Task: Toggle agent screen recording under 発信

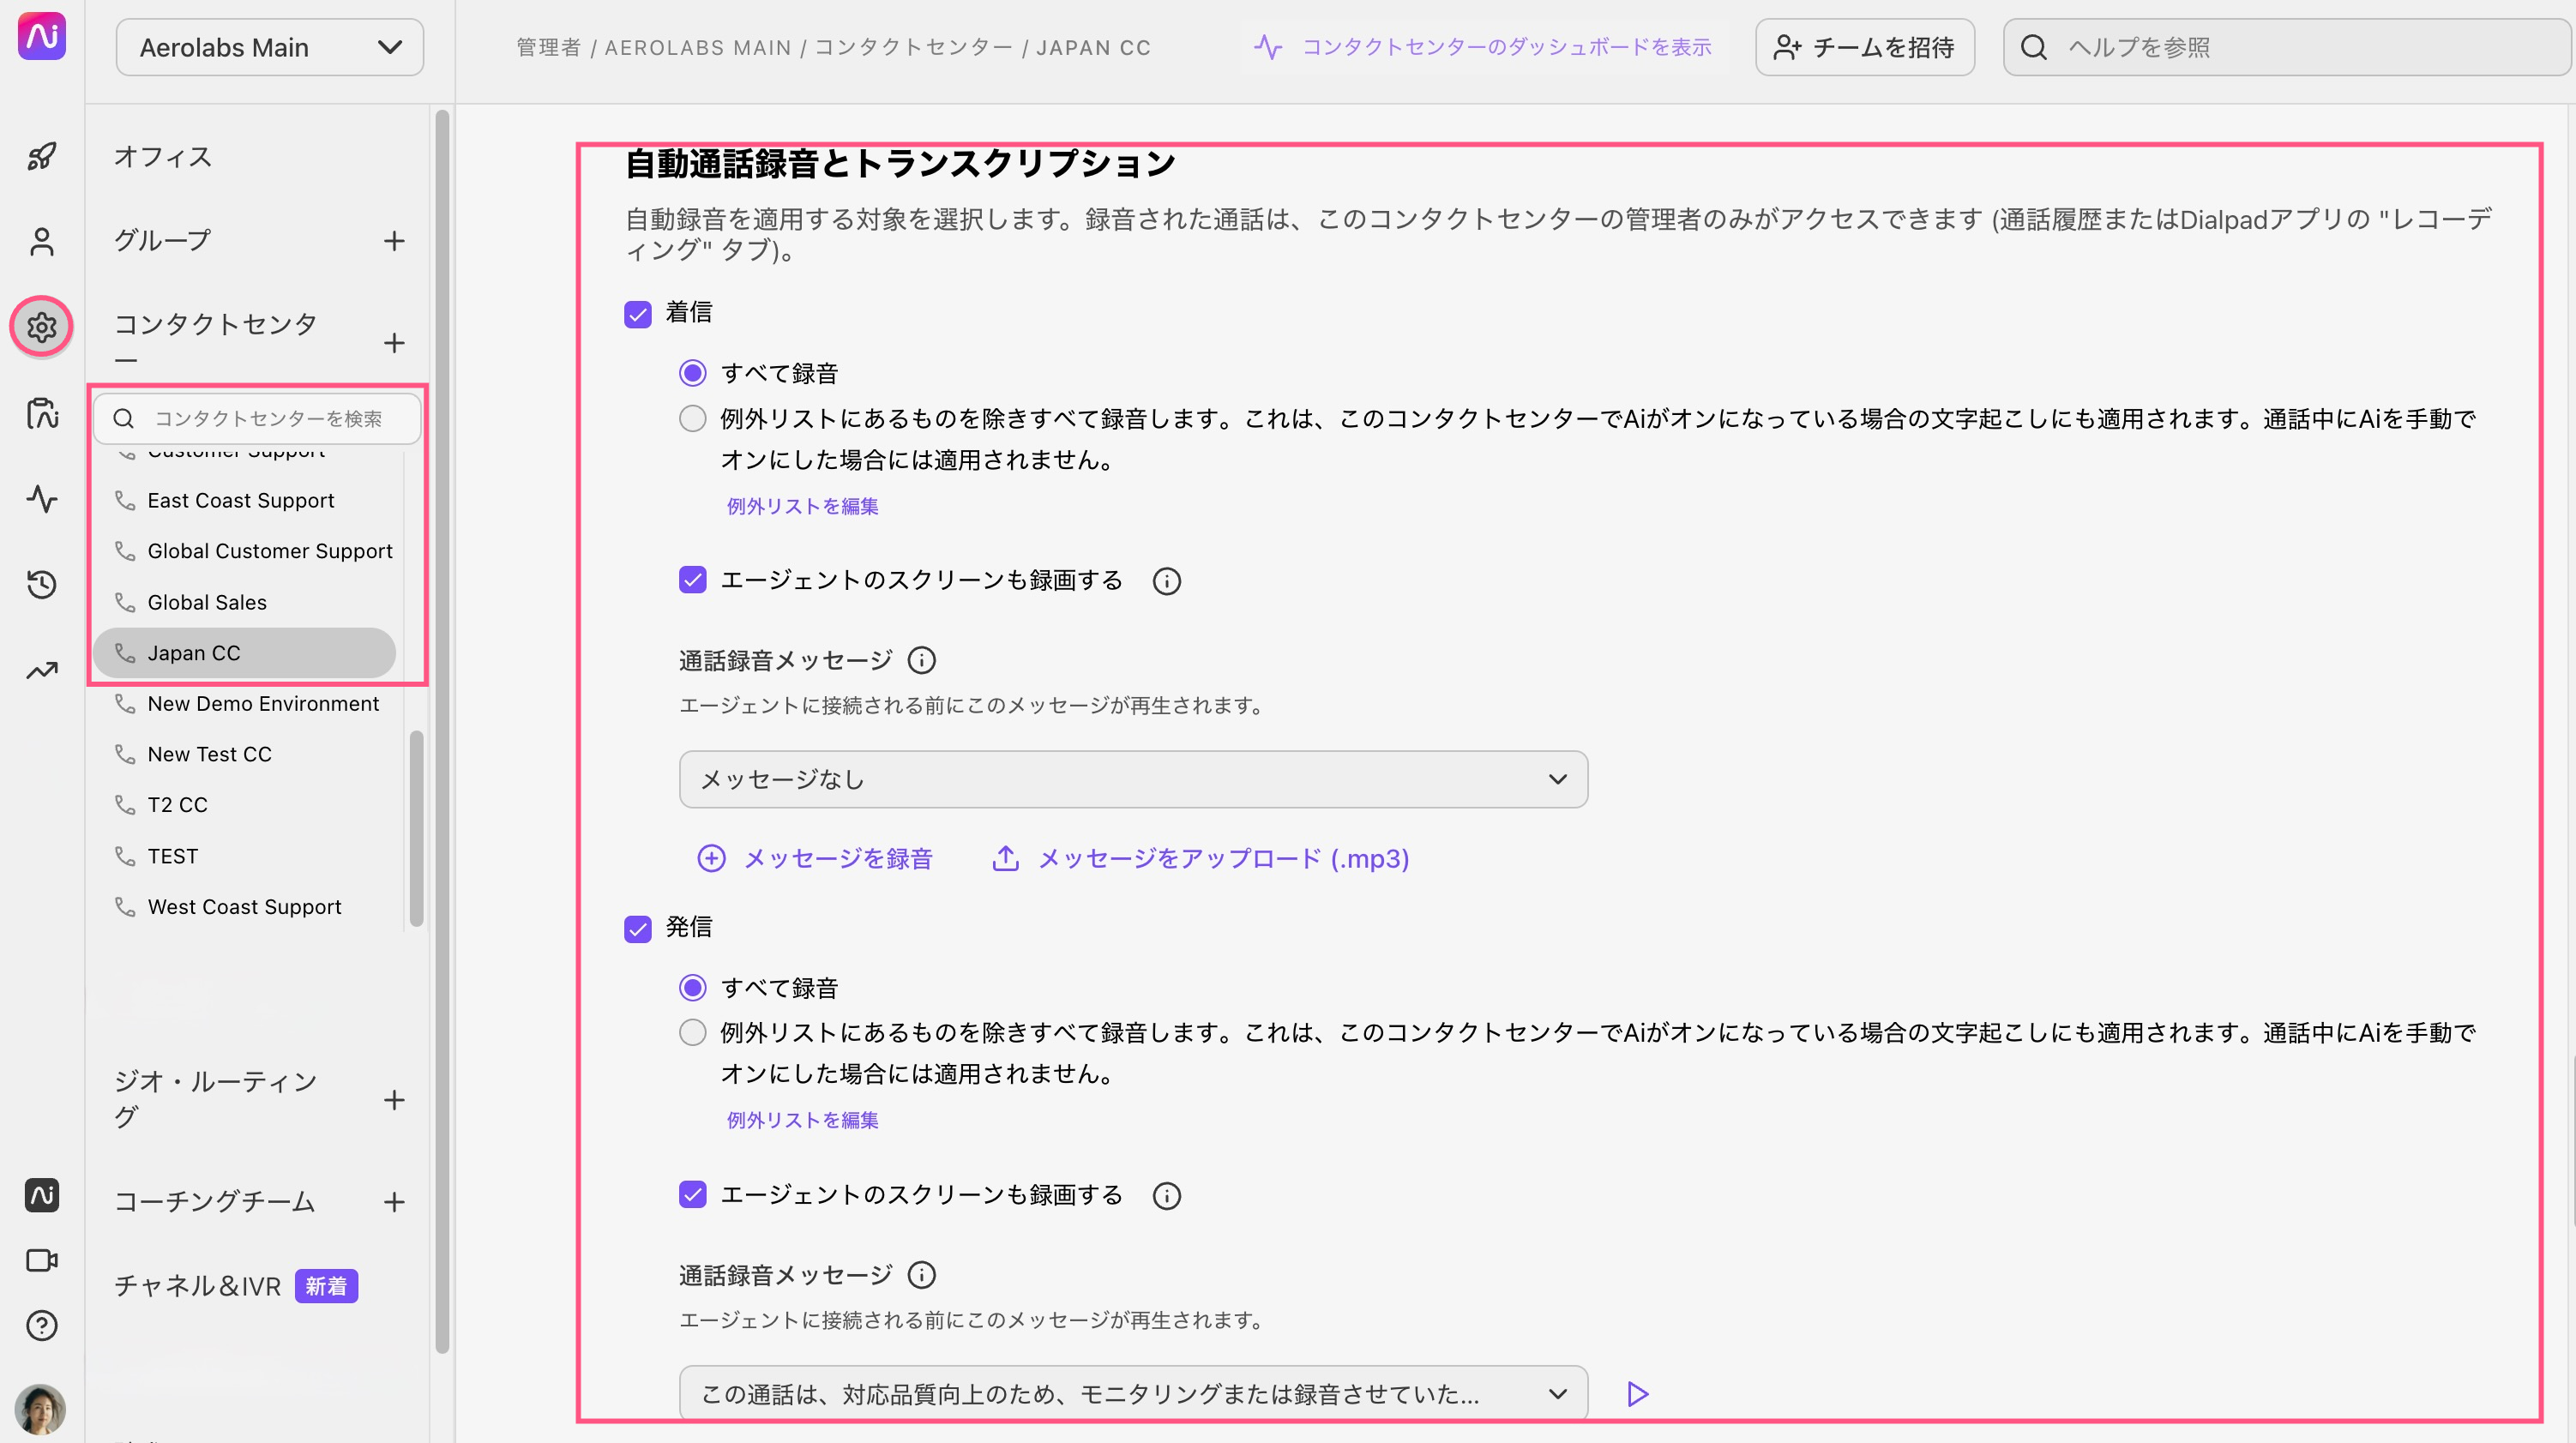Action: click(x=692, y=1194)
